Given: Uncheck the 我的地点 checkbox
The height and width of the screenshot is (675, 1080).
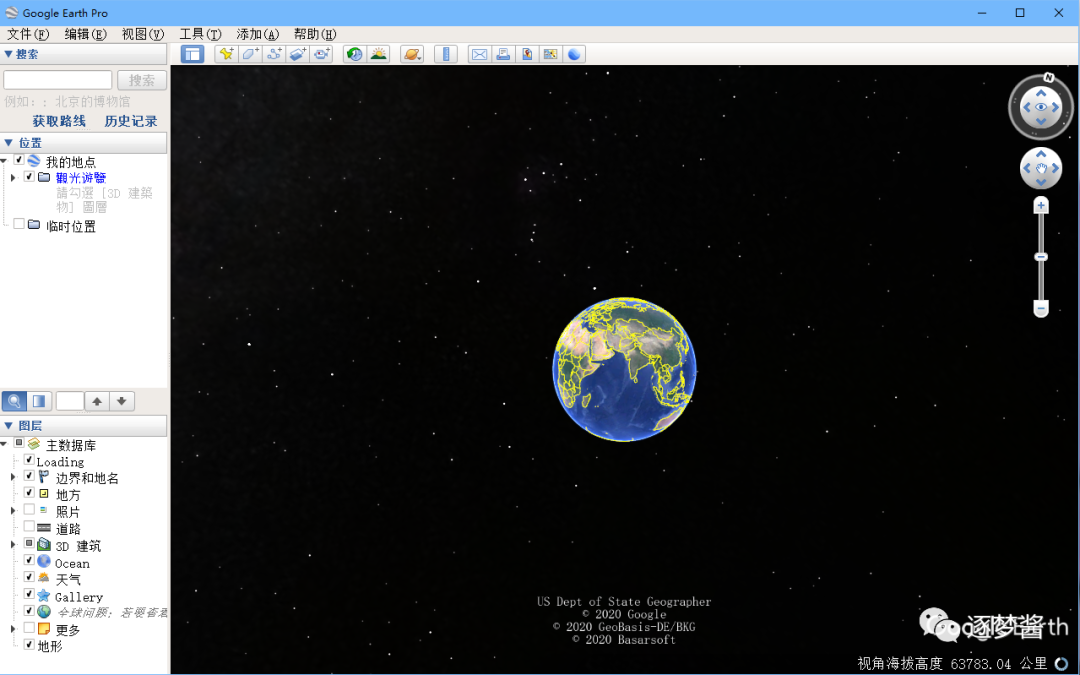Looking at the screenshot, I should pyautogui.click(x=19, y=160).
